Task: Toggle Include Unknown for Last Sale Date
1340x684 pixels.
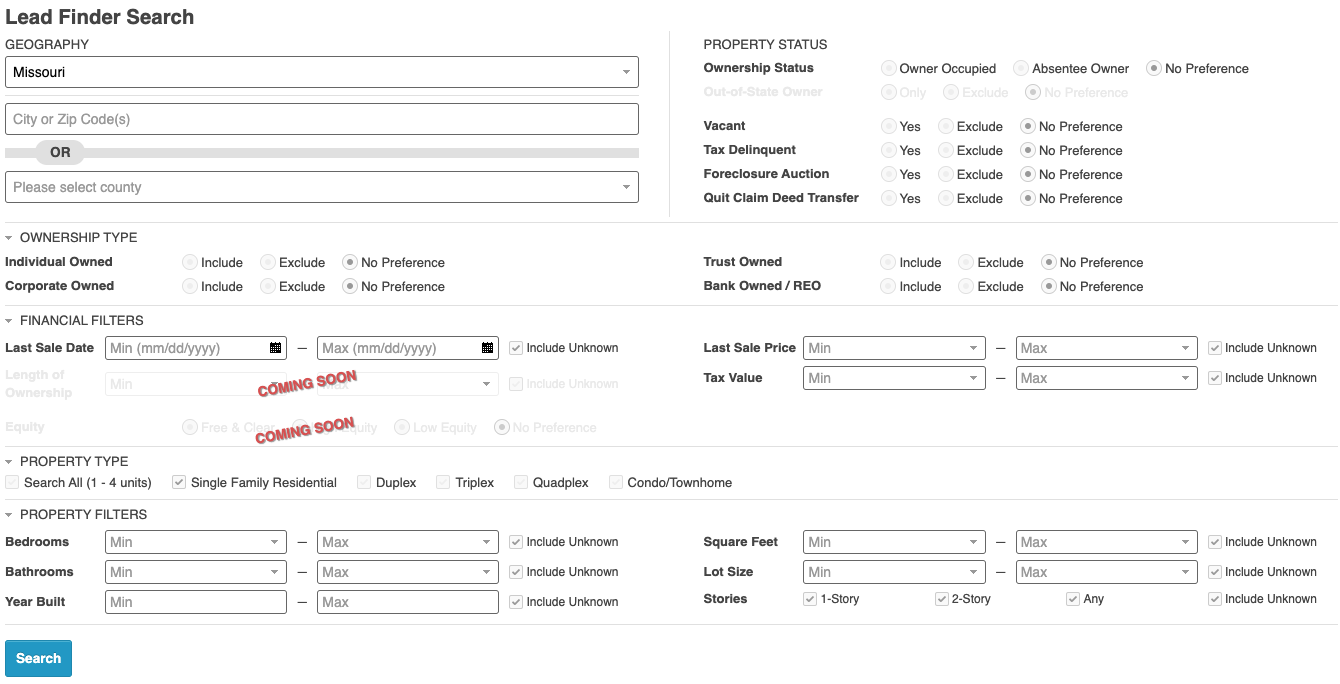Action: click(x=516, y=348)
